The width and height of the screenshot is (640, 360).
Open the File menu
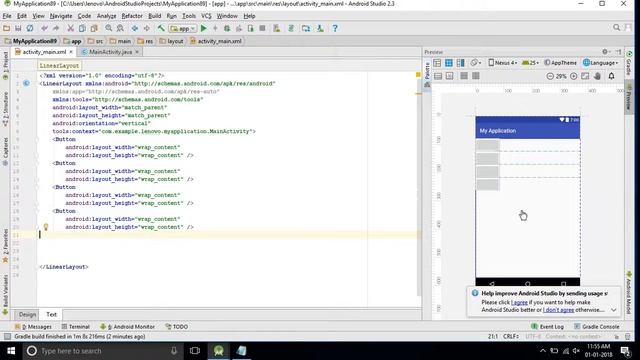[7, 16]
